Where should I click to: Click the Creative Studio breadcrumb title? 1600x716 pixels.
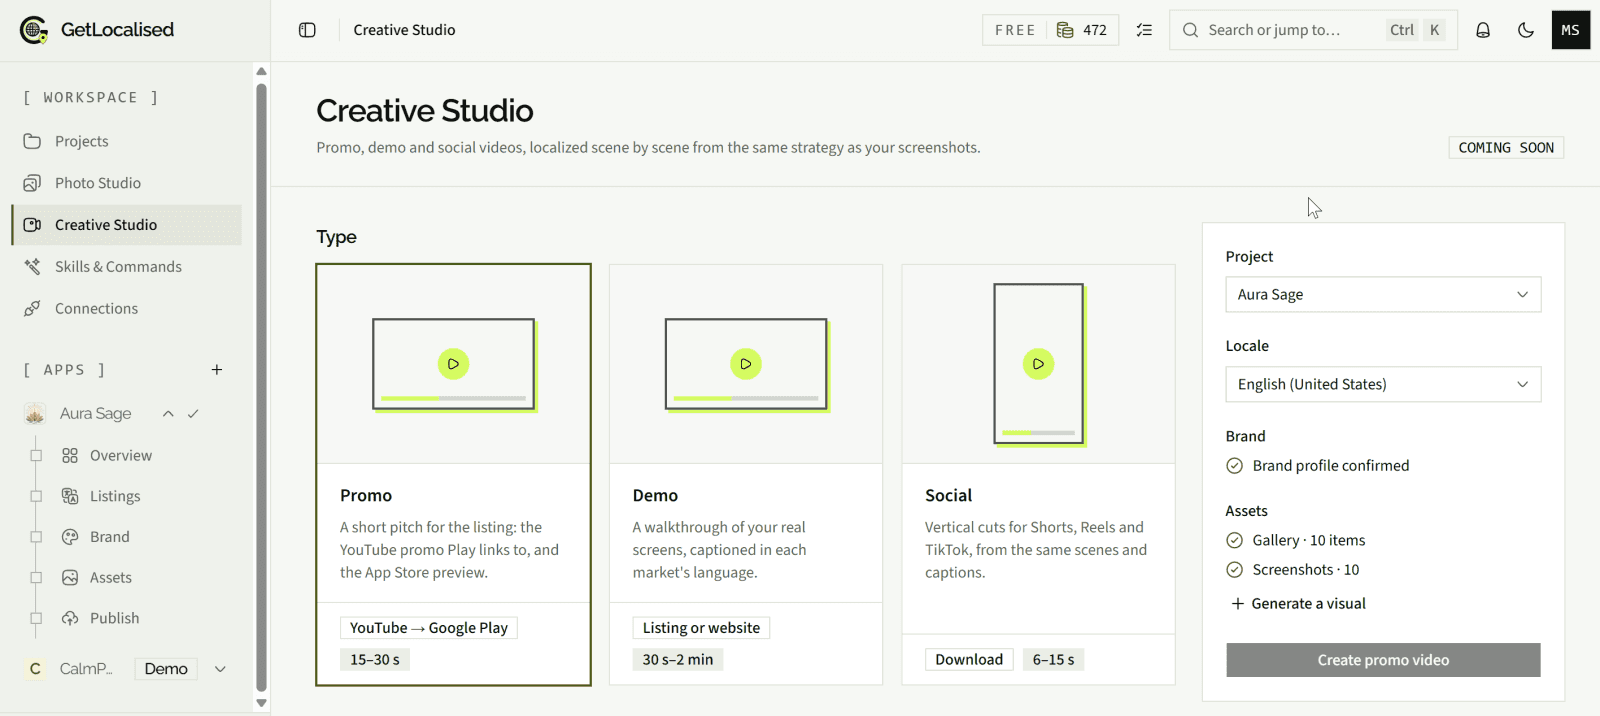(404, 30)
